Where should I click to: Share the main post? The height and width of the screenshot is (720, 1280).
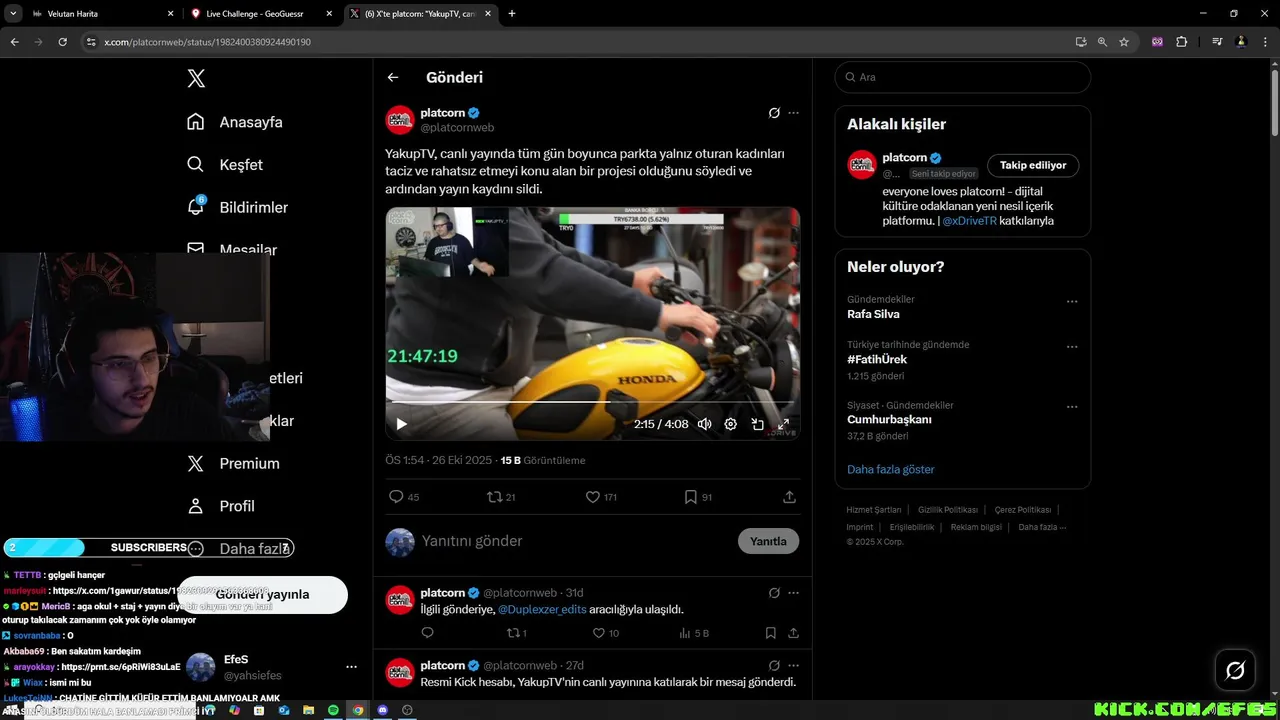coord(789,497)
